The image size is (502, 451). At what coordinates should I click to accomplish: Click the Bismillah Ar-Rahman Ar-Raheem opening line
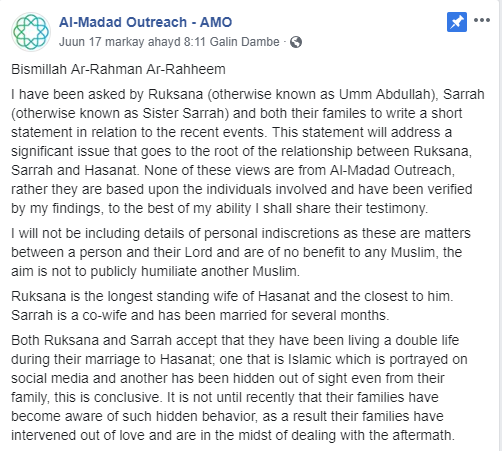(x=118, y=69)
